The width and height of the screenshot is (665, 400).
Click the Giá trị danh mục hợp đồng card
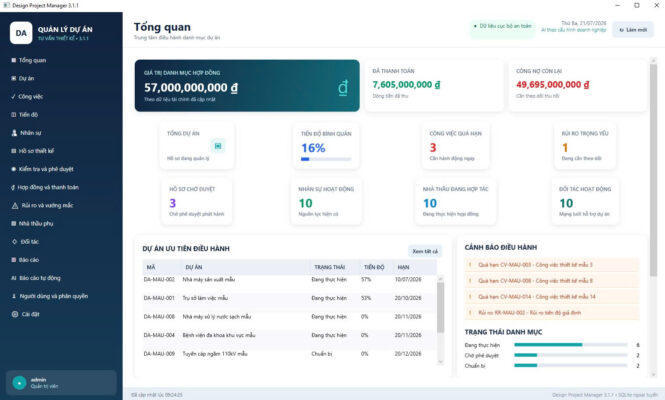click(x=247, y=86)
